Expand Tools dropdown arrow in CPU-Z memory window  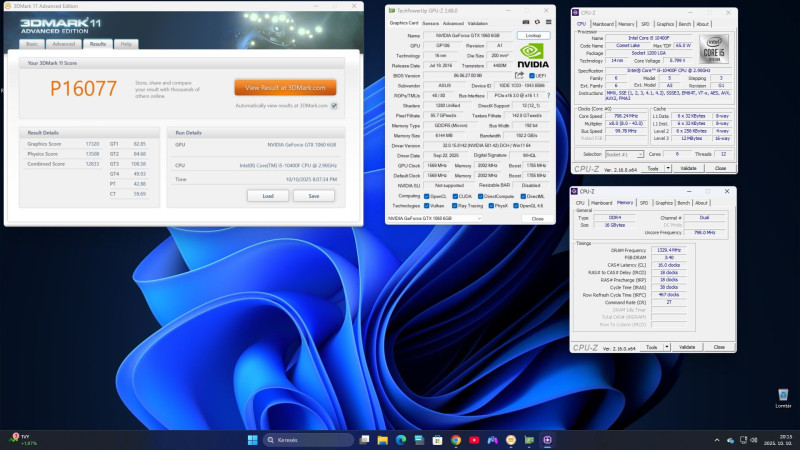coord(665,347)
